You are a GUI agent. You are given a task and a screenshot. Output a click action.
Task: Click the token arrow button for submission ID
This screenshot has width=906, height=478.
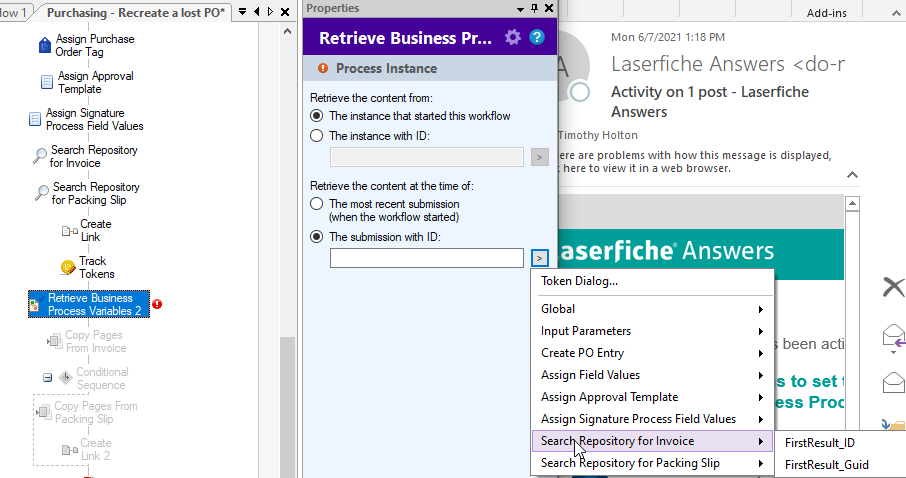coord(540,258)
